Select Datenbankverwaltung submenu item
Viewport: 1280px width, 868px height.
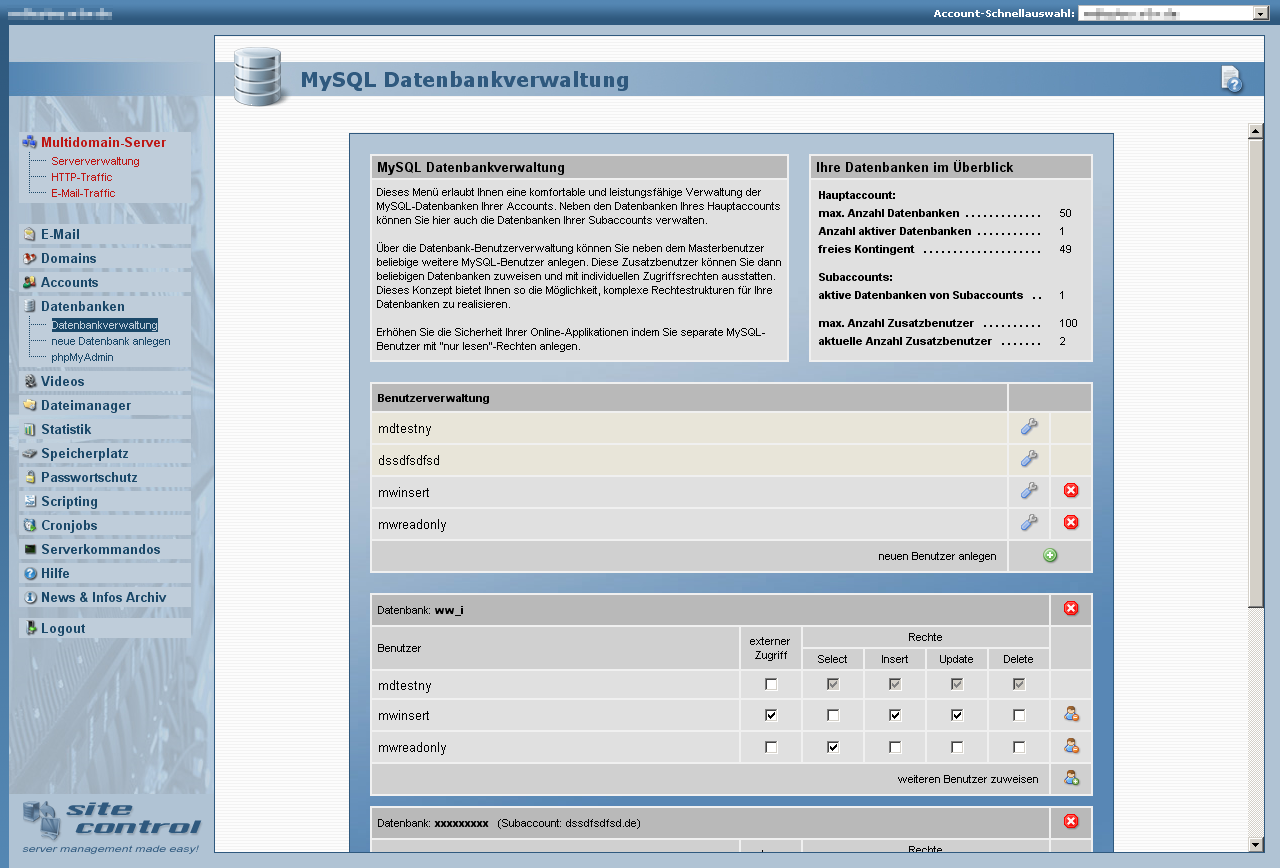[x=105, y=325]
